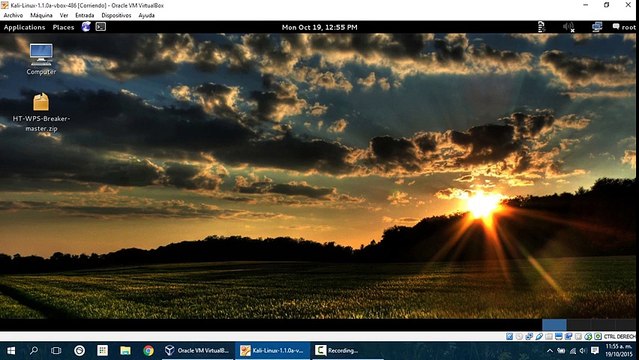Click the Windows tray battery icon
This screenshot has width=639, height=360.
(x=561, y=351)
